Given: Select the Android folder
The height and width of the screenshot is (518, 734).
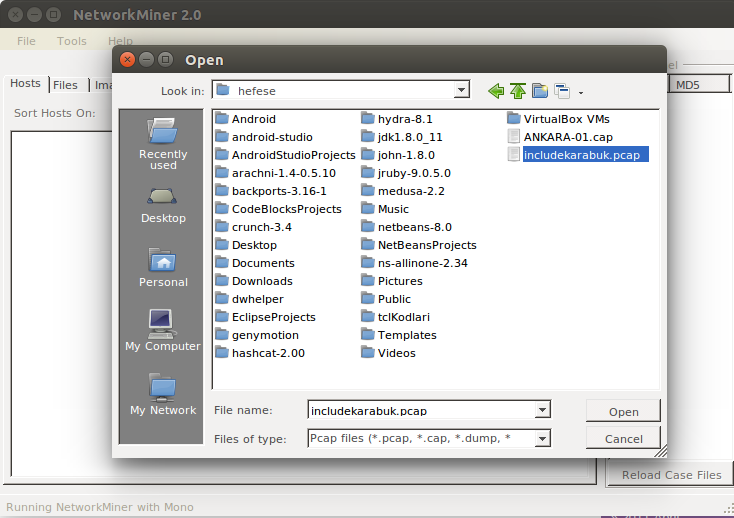Looking at the screenshot, I should tap(246, 119).
